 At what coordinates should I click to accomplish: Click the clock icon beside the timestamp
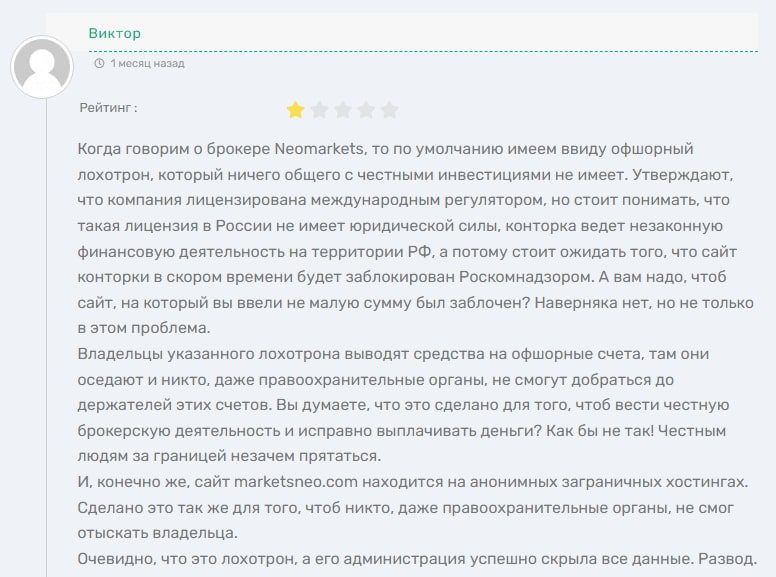(99, 63)
